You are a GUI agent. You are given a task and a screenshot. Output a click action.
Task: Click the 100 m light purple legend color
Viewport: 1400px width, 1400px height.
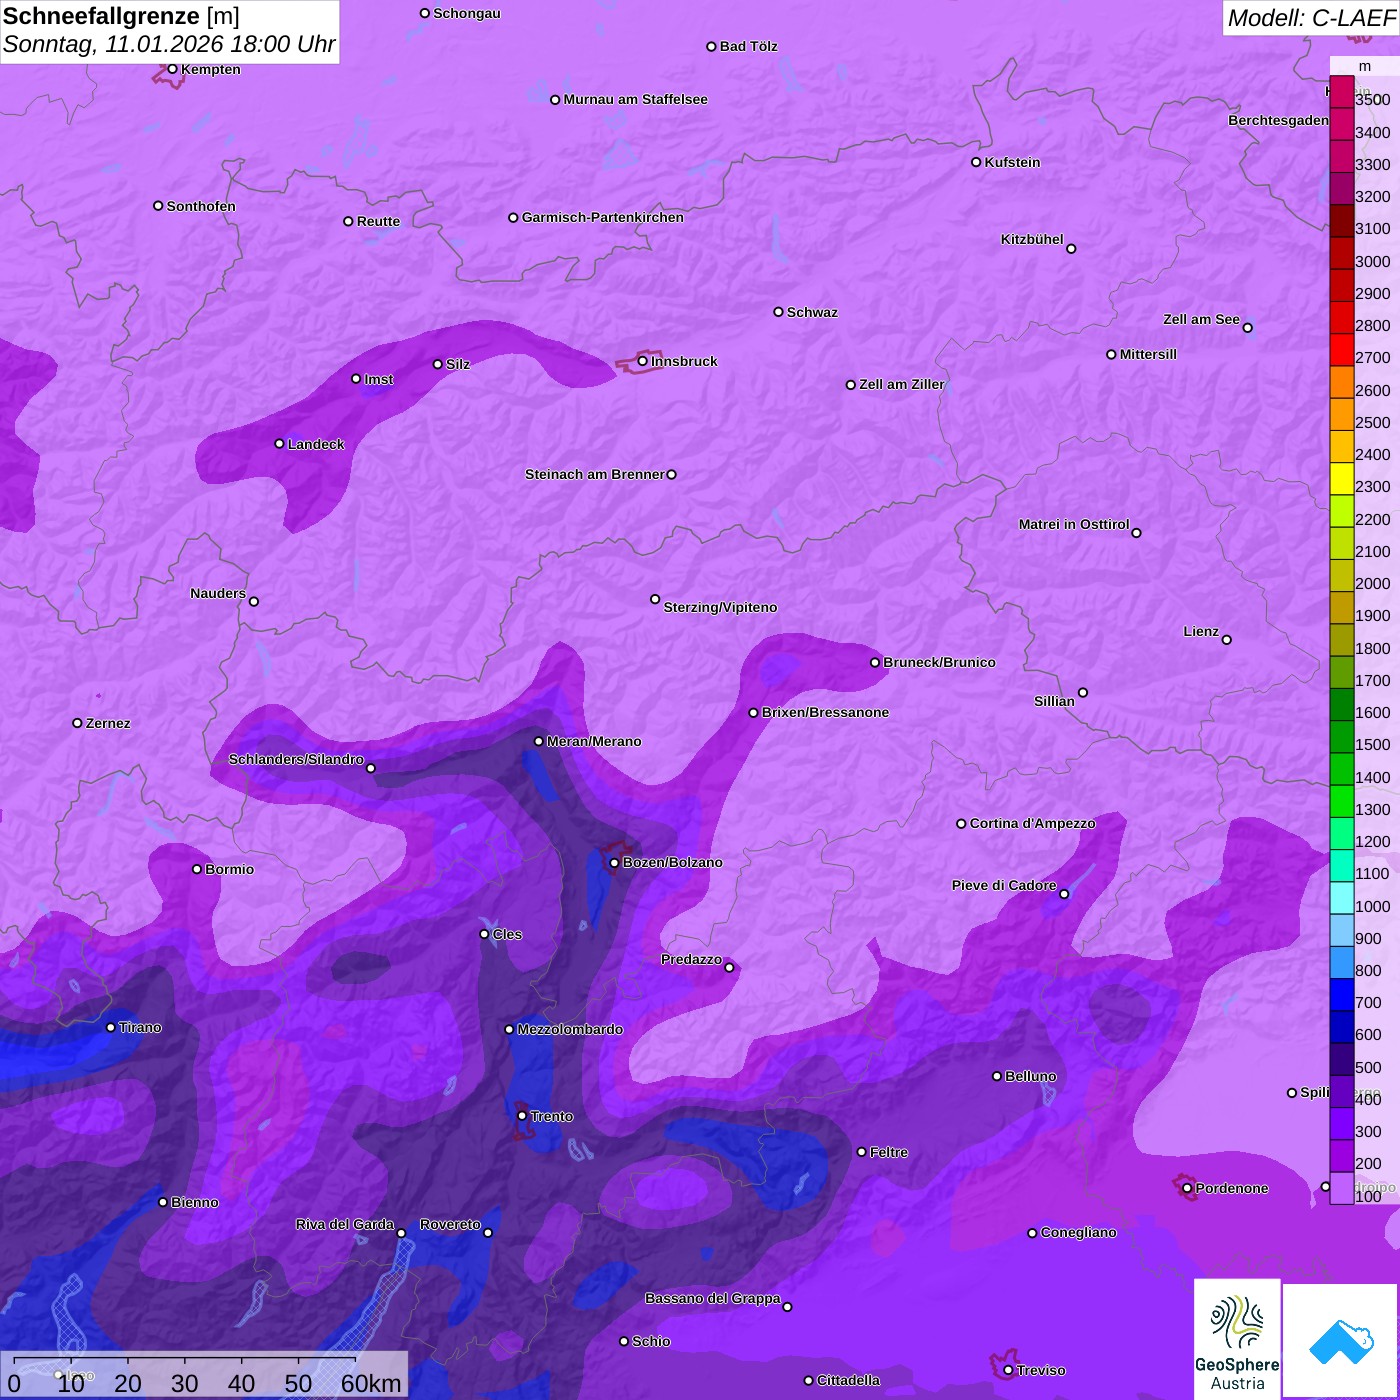point(1342,1188)
